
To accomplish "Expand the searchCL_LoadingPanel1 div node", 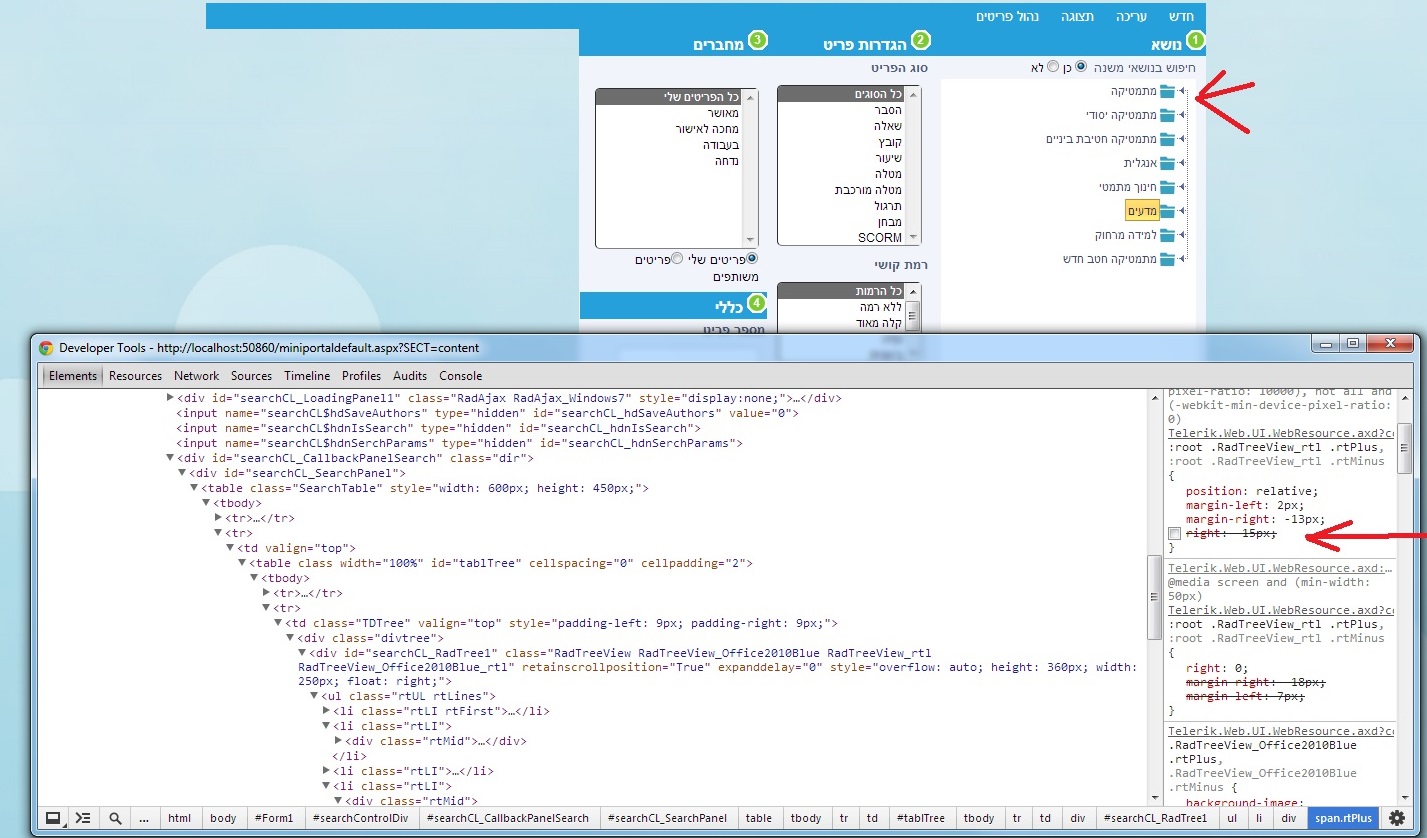I will point(170,398).
